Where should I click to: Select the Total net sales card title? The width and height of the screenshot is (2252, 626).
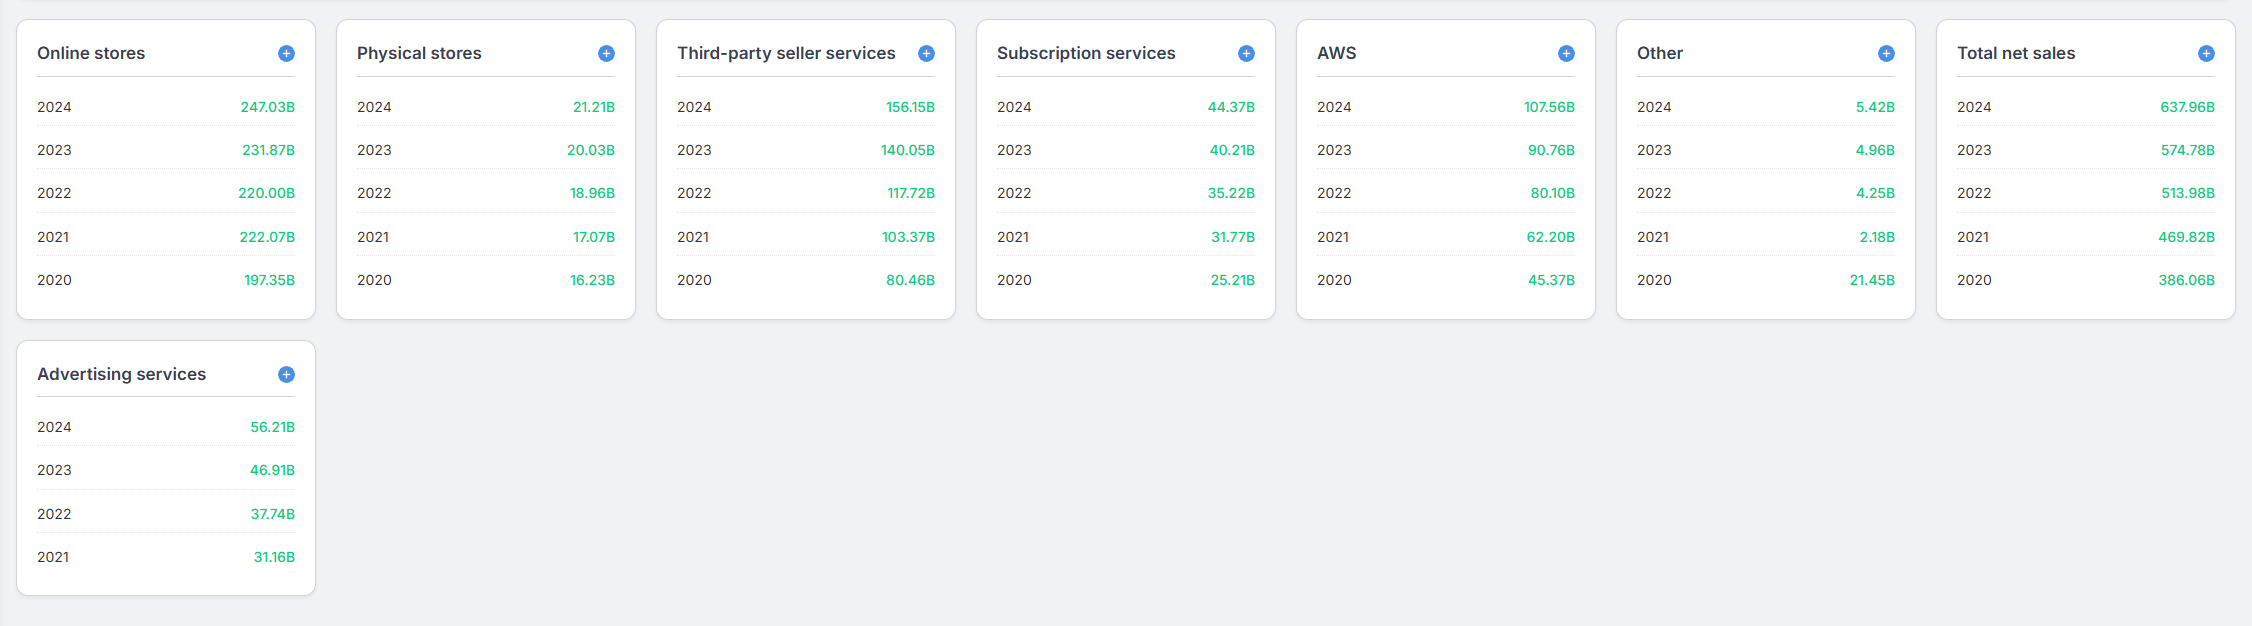tap(2016, 53)
